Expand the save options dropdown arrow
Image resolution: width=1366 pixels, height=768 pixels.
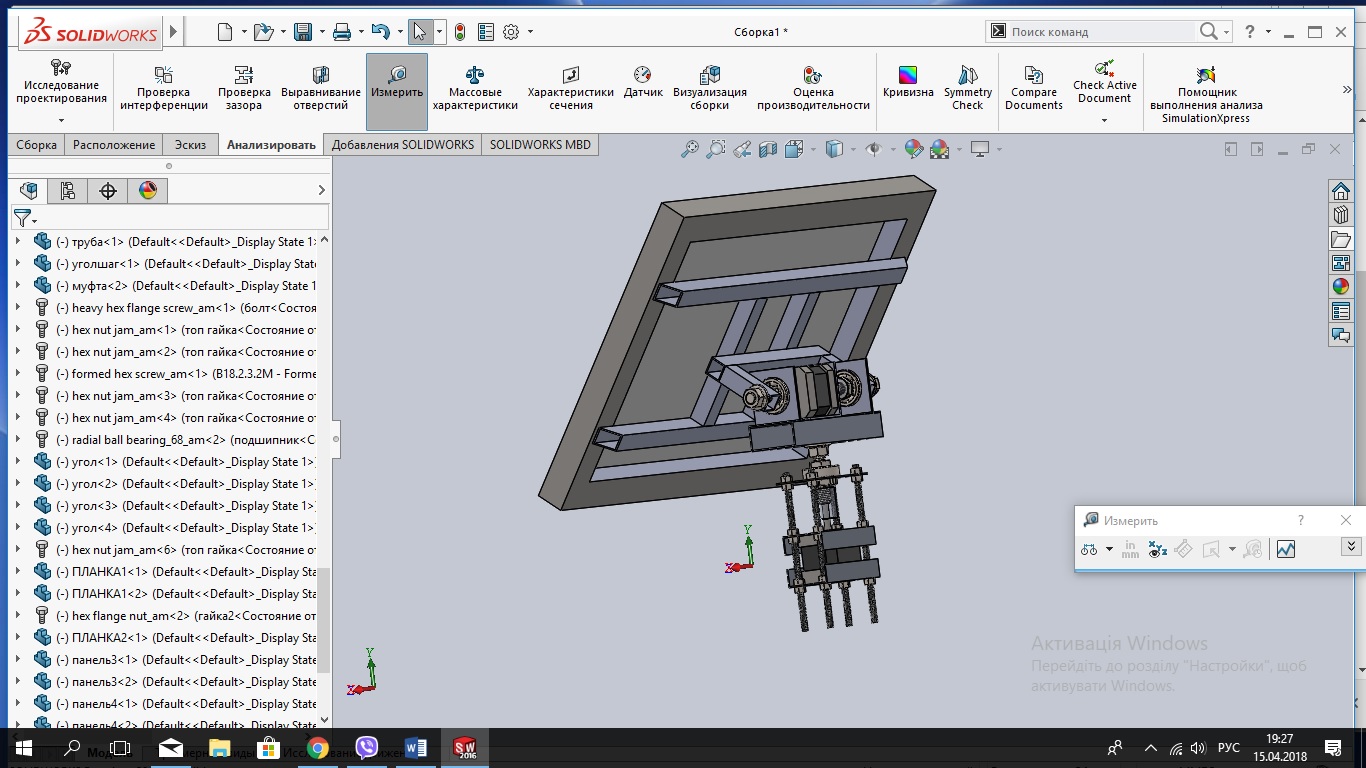(x=321, y=32)
